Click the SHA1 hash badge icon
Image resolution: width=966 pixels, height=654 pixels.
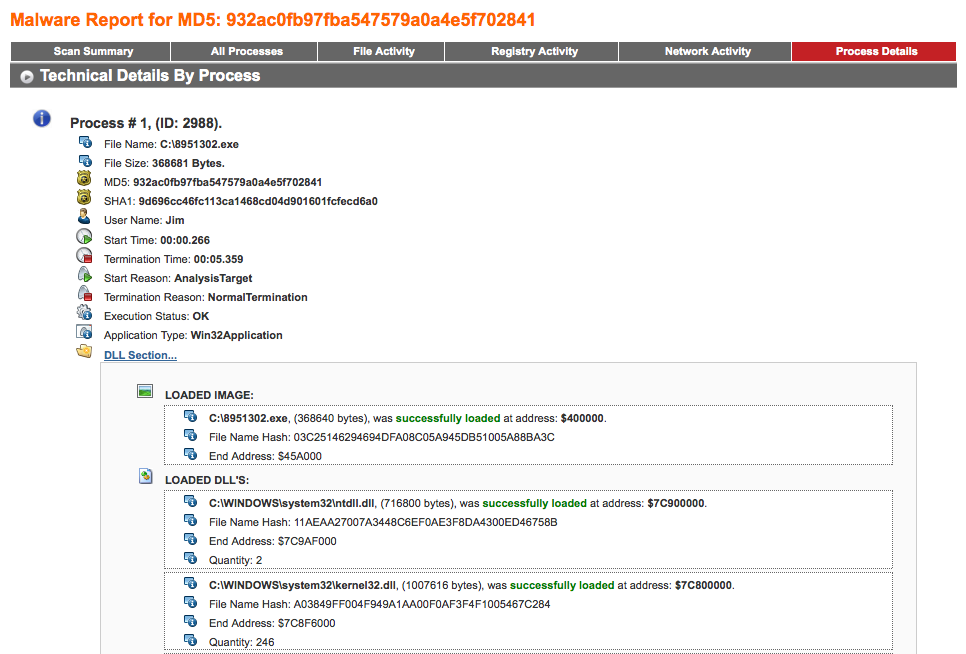pyautogui.click(x=85, y=200)
